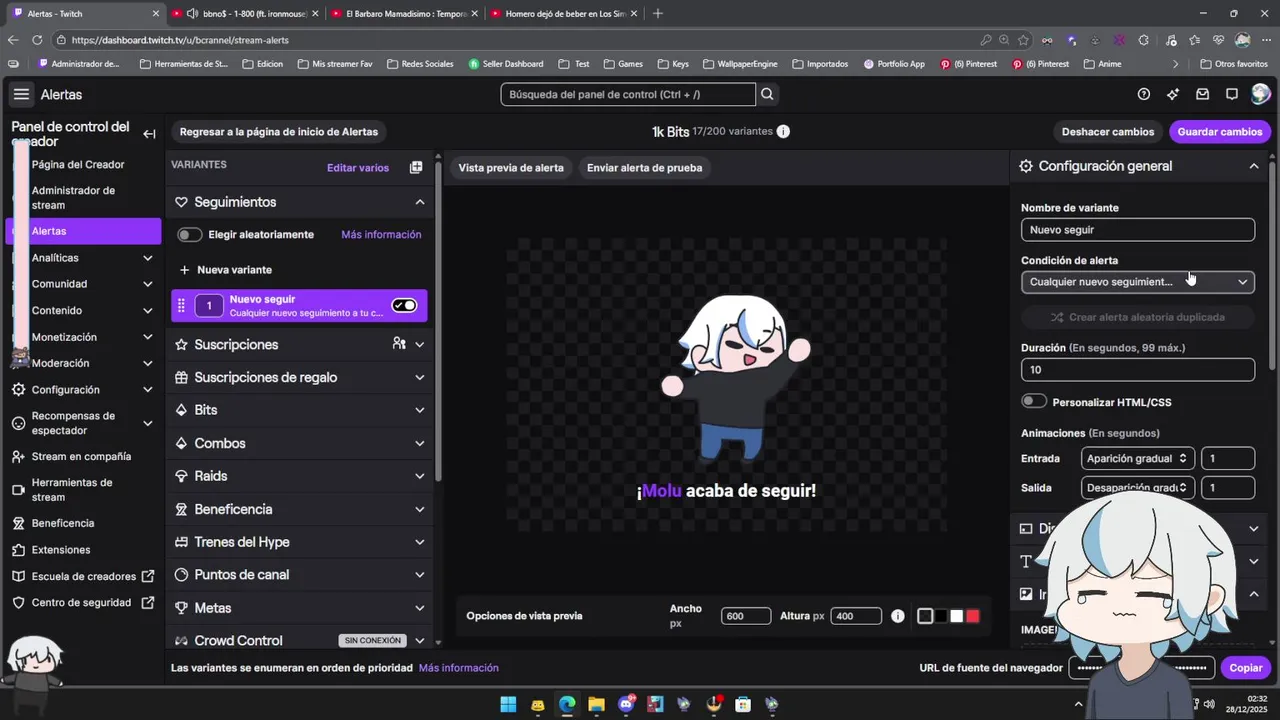Click the dashboard search box

click(x=628, y=94)
